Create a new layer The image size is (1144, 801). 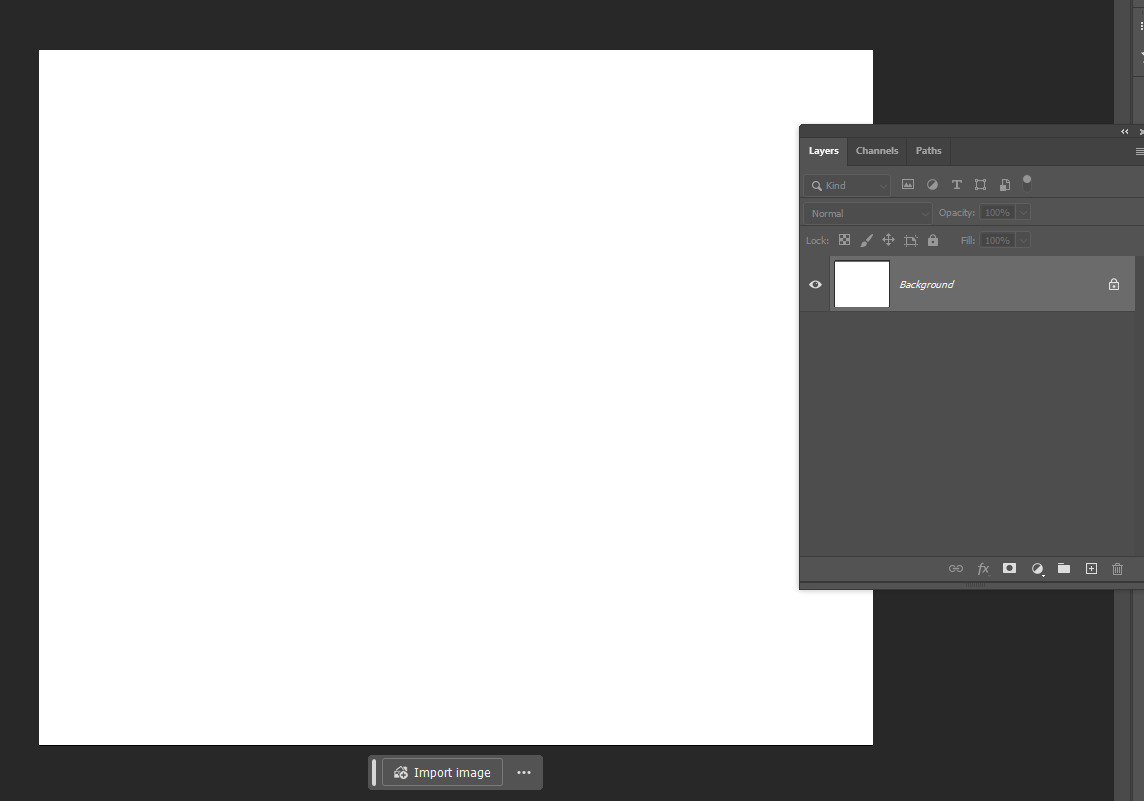(x=1091, y=568)
